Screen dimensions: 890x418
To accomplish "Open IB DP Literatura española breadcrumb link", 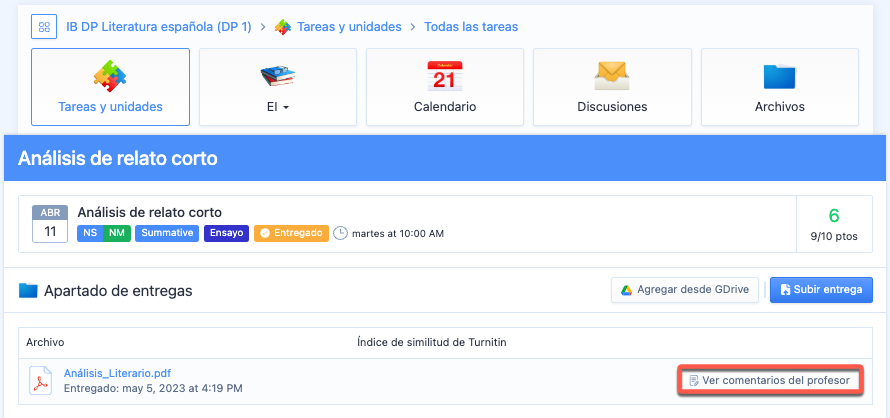I will (x=159, y=27).
